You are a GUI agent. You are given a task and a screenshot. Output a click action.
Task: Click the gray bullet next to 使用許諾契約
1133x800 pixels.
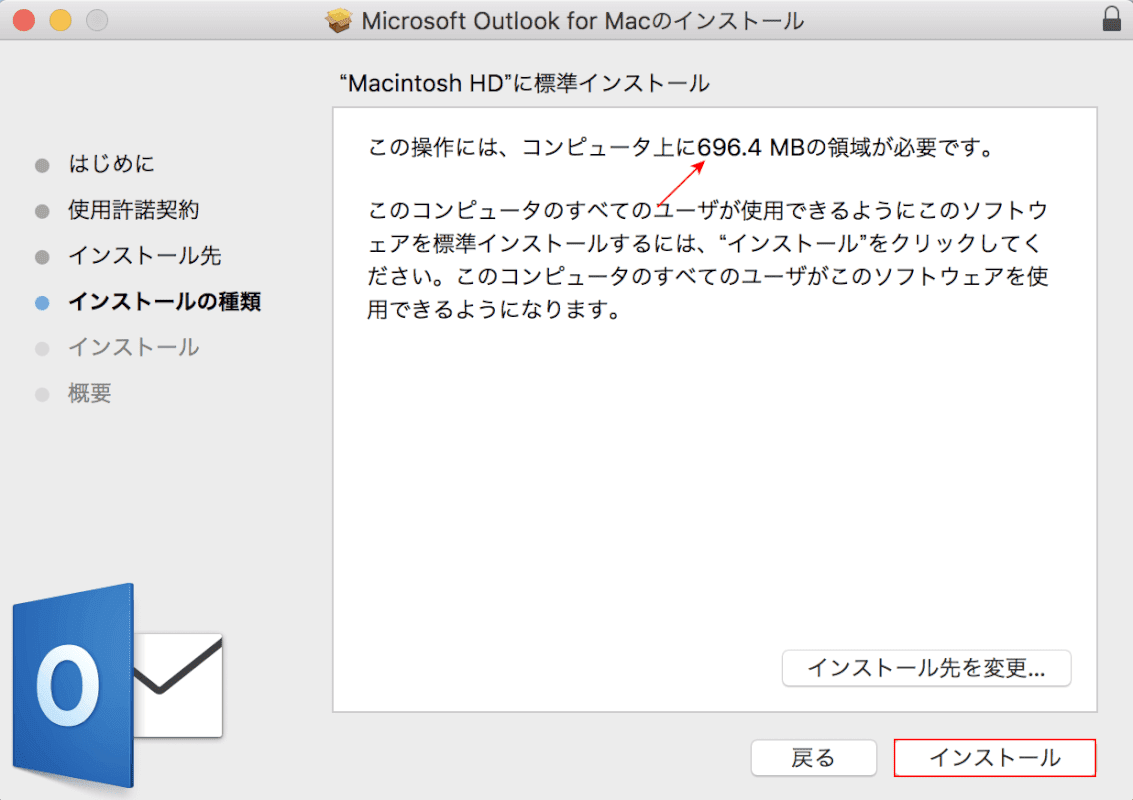(42, 211)
